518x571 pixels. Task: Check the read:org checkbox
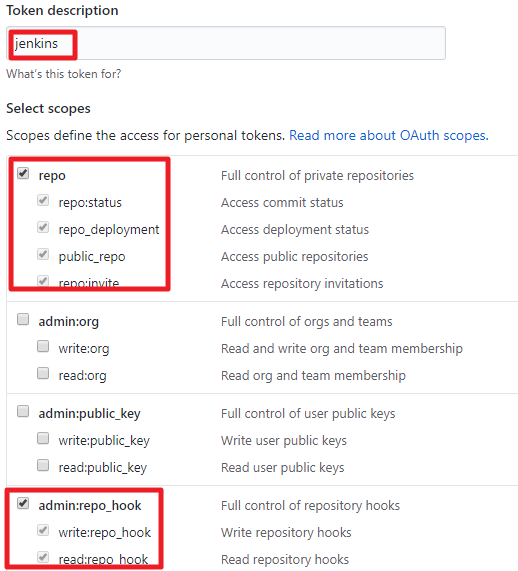coord(43,373)
